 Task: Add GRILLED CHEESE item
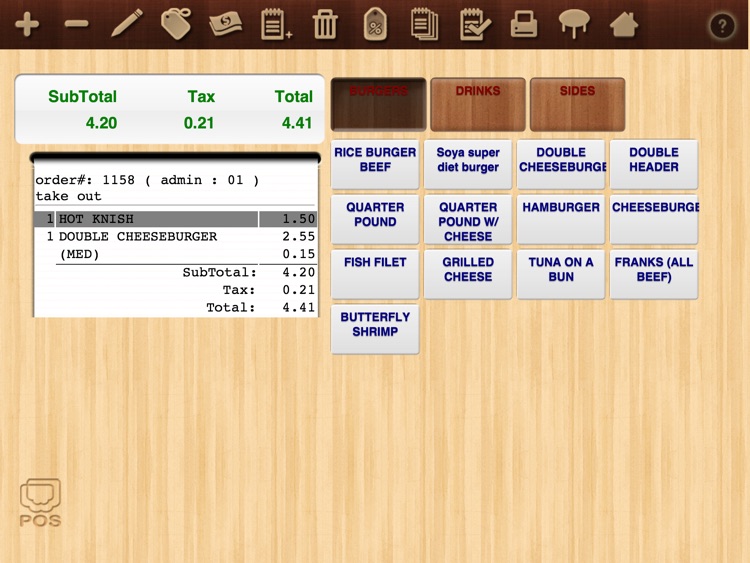coord(468,274)
